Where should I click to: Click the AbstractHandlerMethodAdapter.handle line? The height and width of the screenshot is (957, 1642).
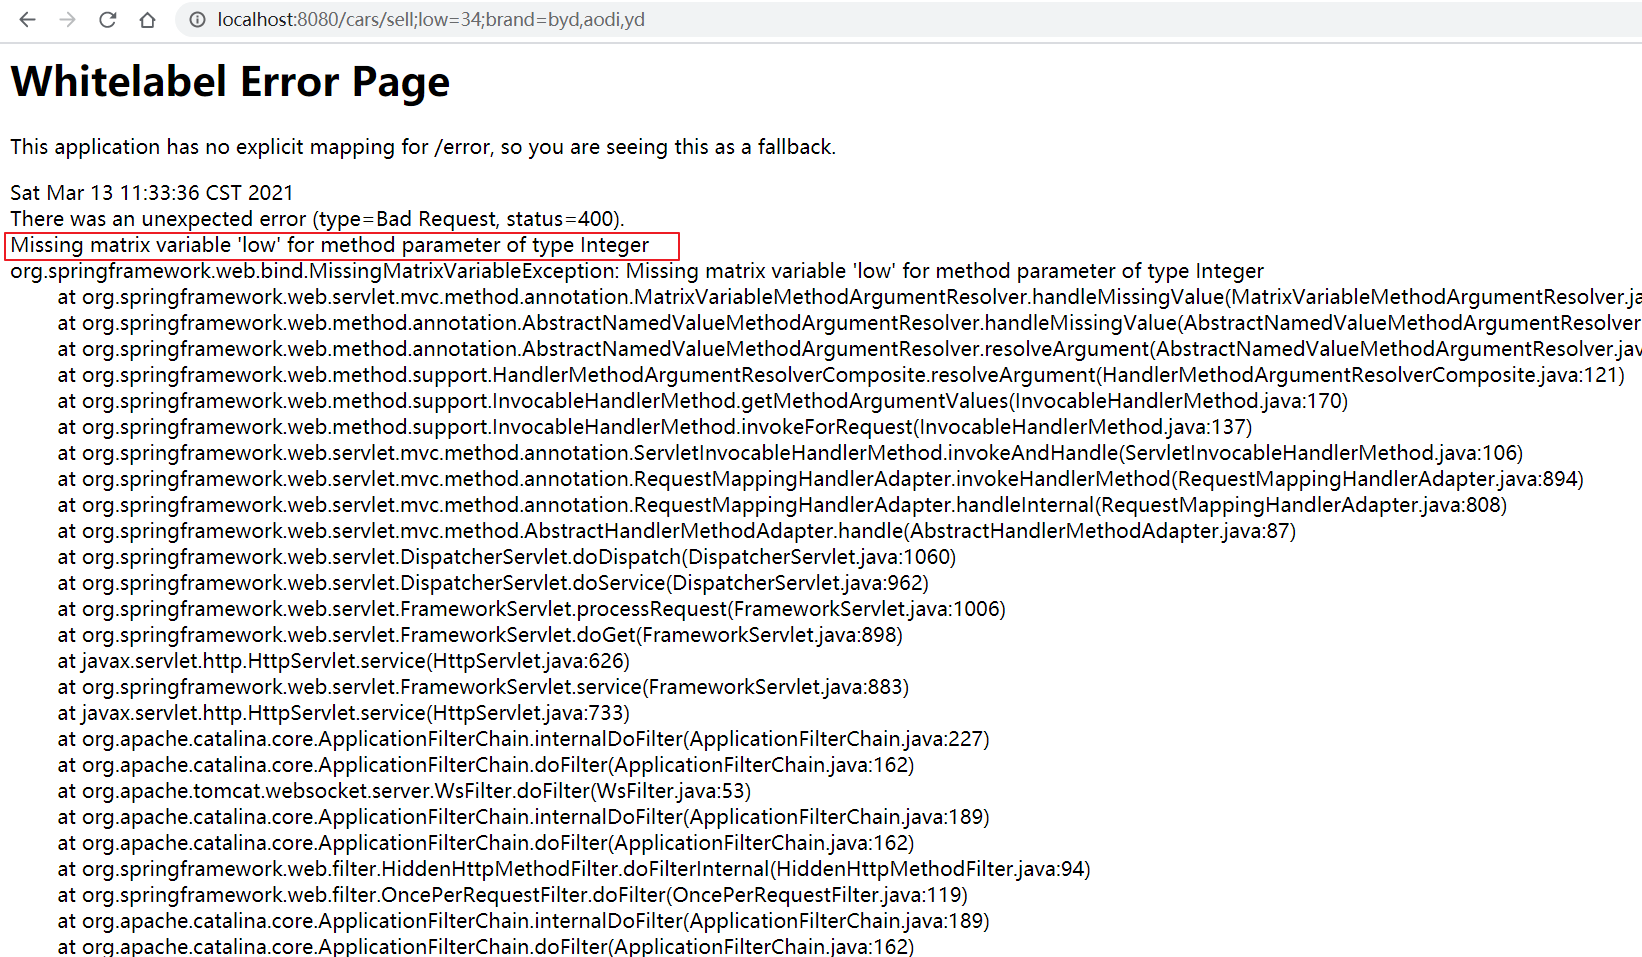coord(677,531)
